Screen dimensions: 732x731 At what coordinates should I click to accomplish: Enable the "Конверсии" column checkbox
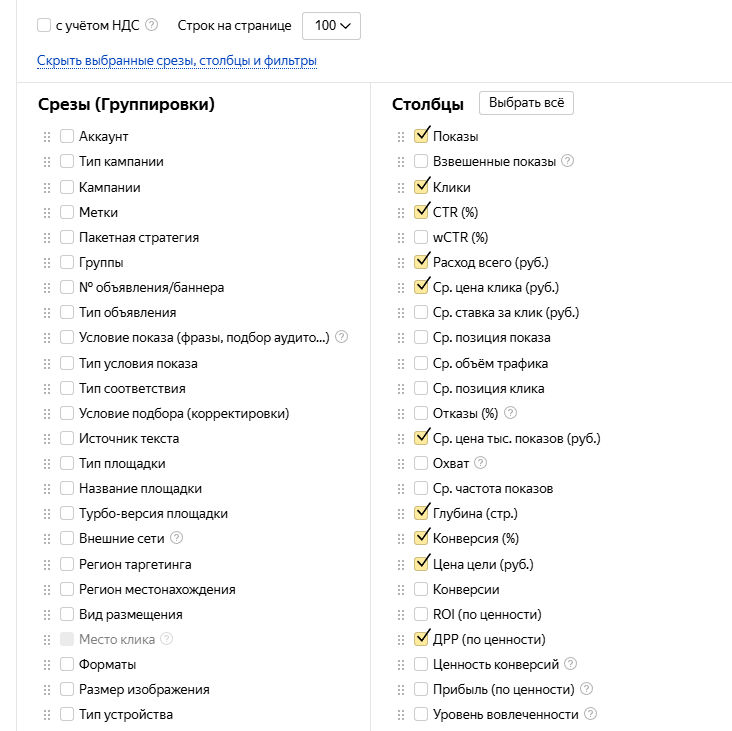pos(421,589)
